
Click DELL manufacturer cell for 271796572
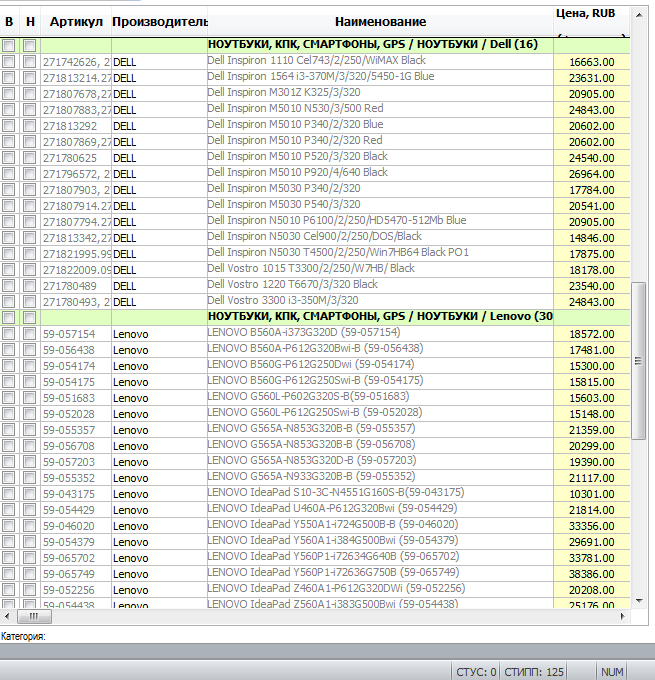coord(159,174)
